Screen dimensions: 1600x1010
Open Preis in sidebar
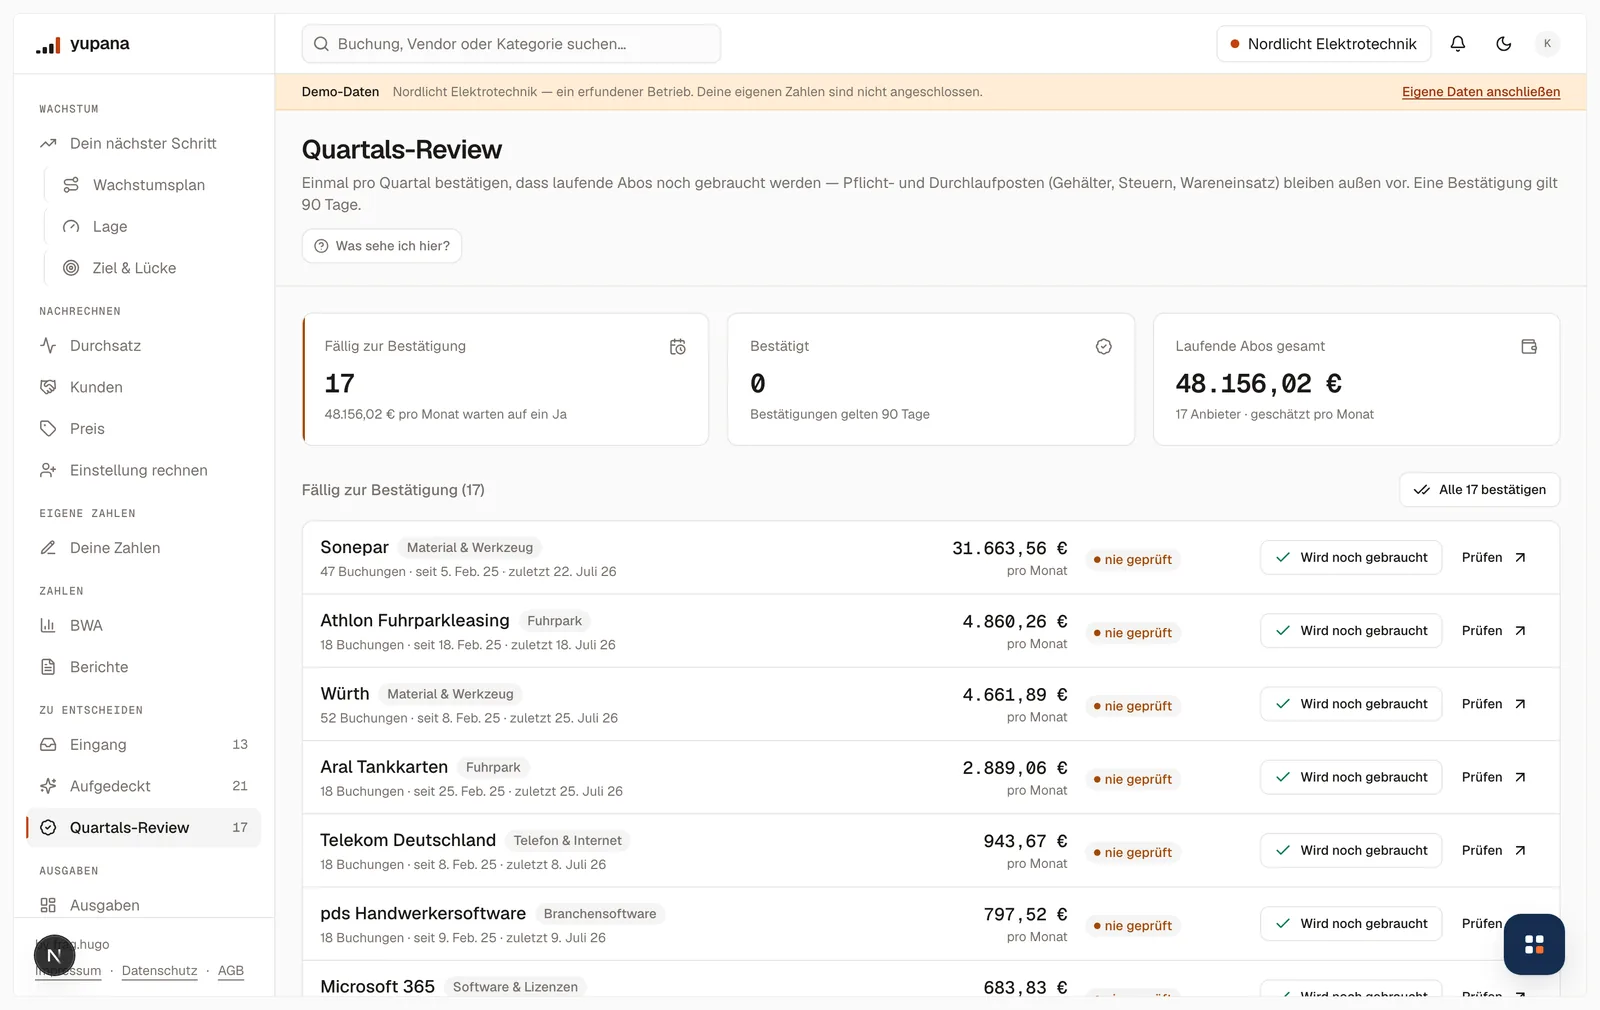143,429
